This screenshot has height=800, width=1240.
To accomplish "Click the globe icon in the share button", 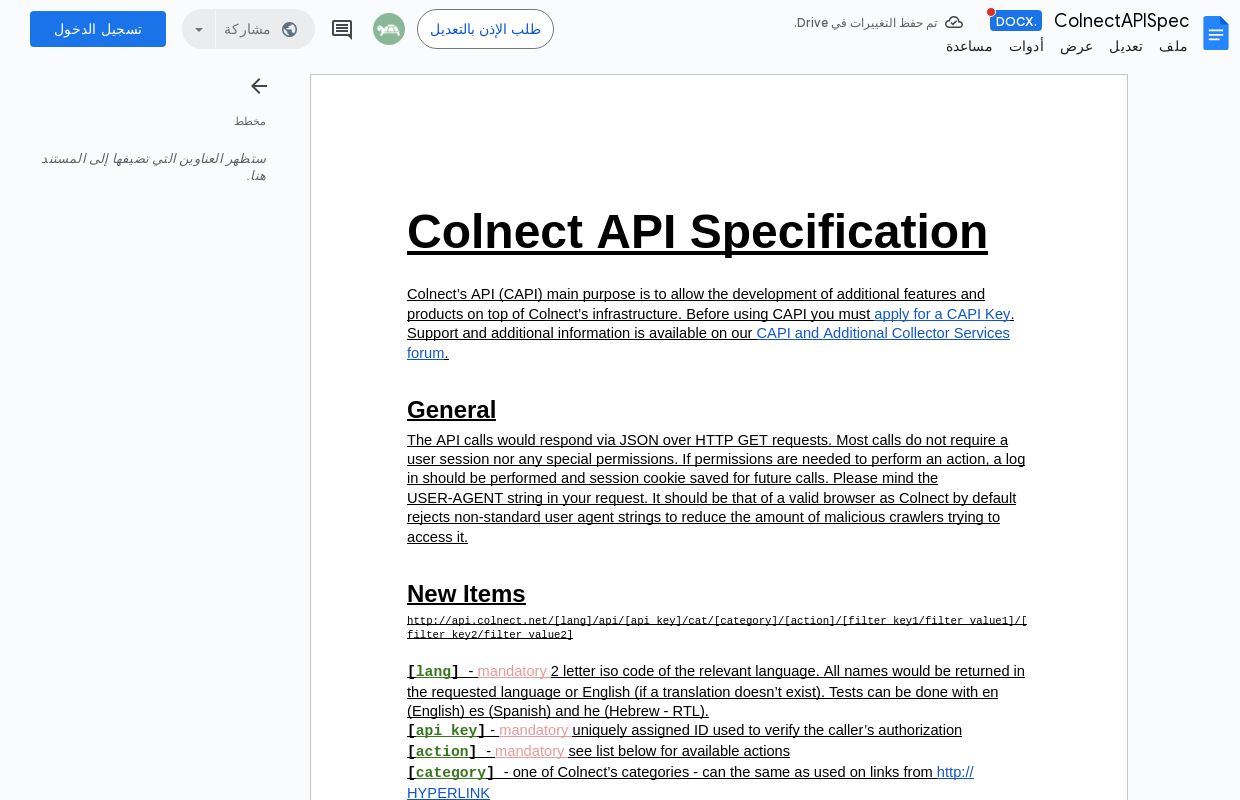I will click(x=290, y=29).
